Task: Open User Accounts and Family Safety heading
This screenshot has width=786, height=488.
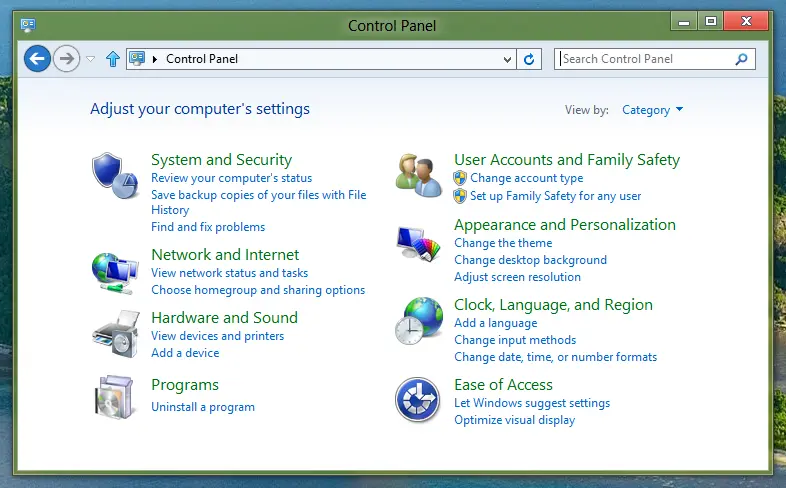Action: tap(567, 160)
